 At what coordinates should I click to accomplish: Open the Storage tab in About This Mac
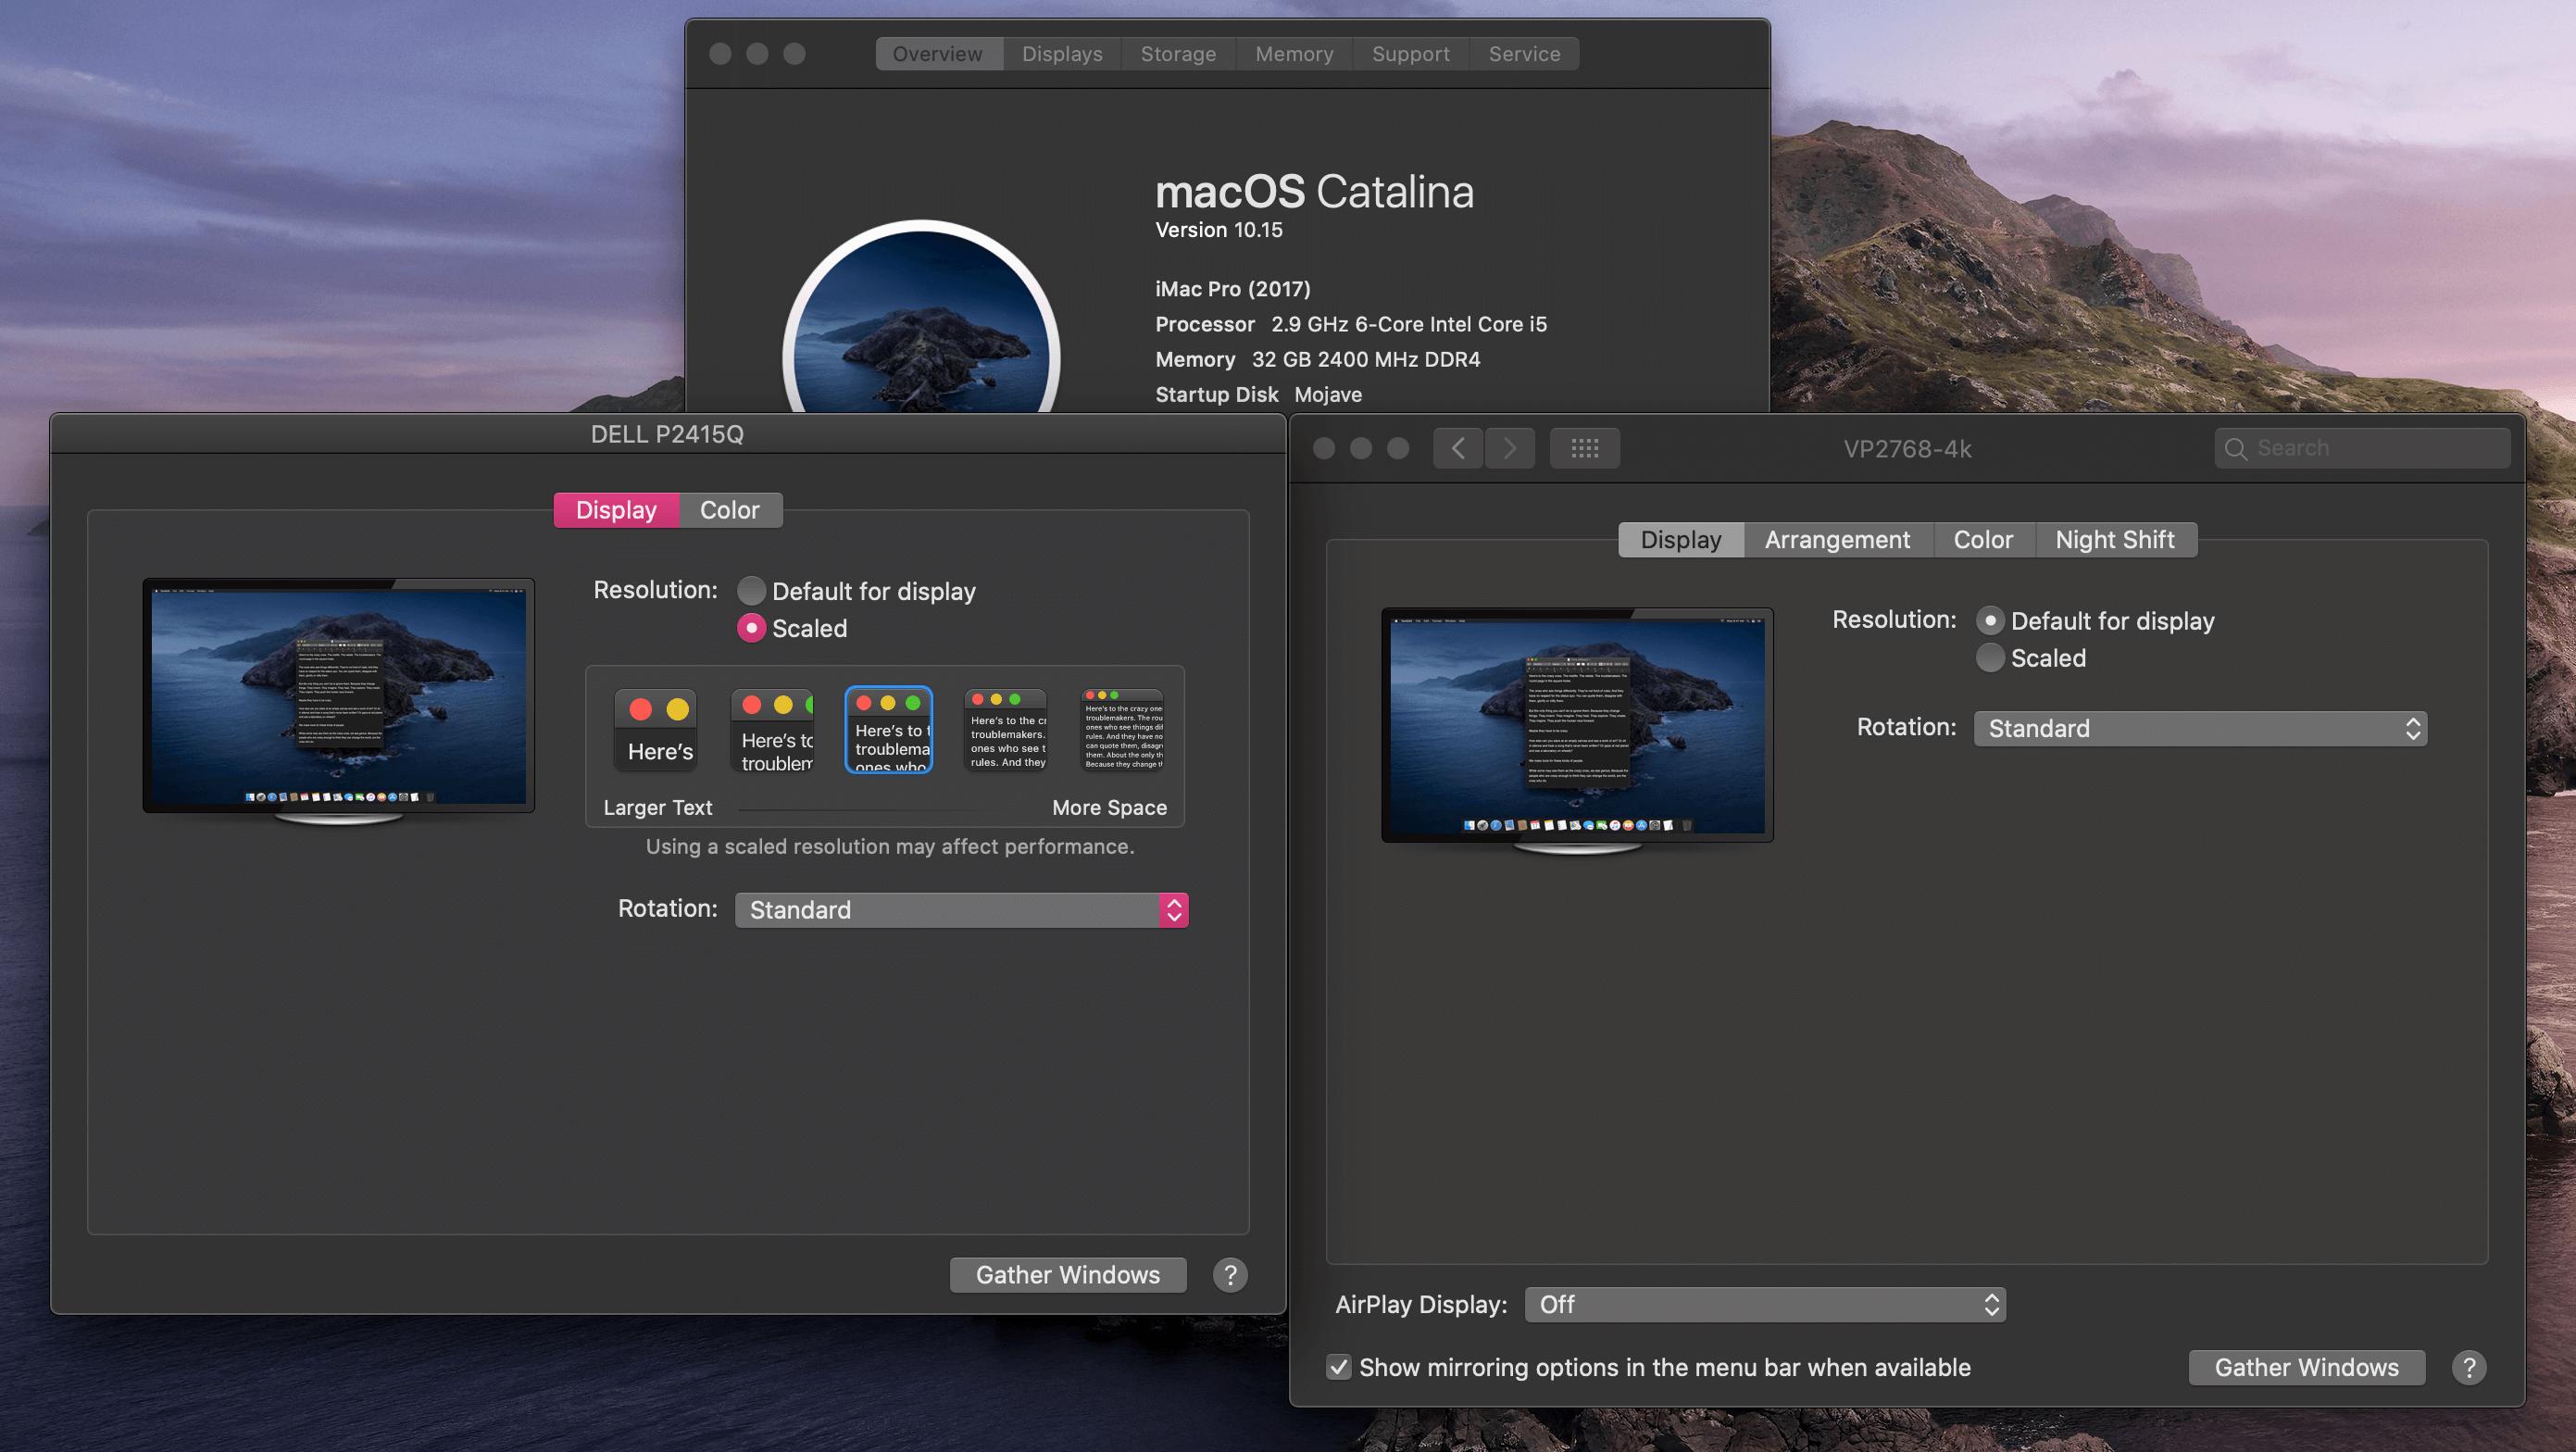pos(1178,54)
